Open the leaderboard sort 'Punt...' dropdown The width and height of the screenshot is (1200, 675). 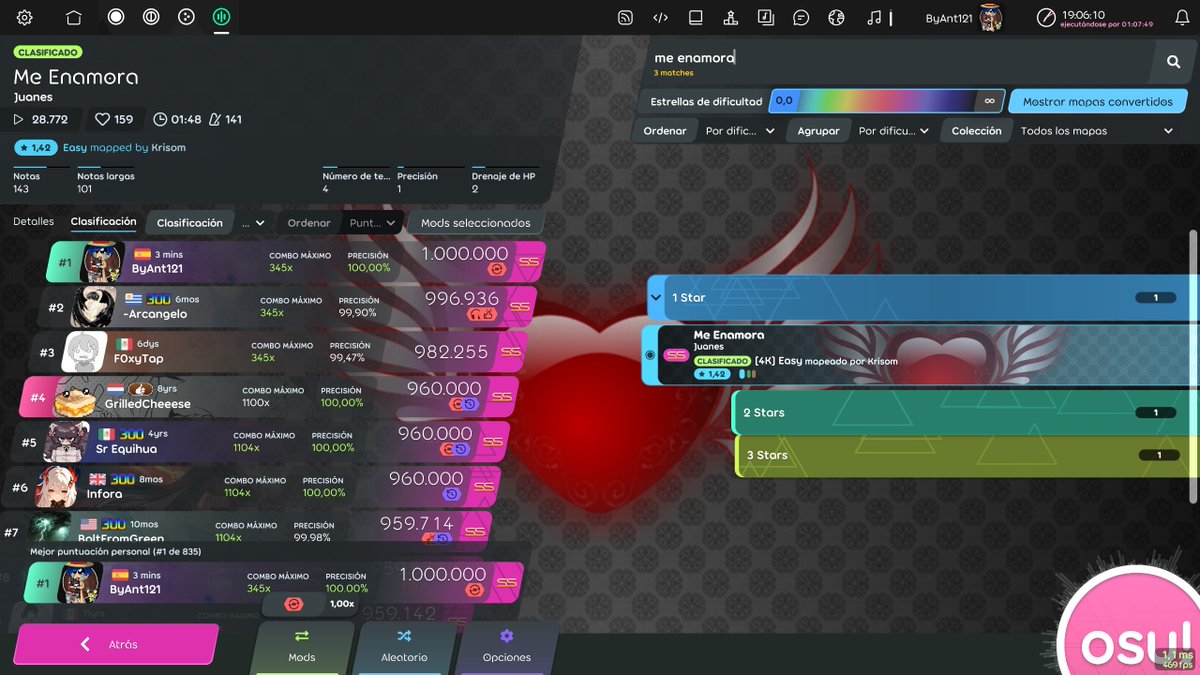click(372, 223)
